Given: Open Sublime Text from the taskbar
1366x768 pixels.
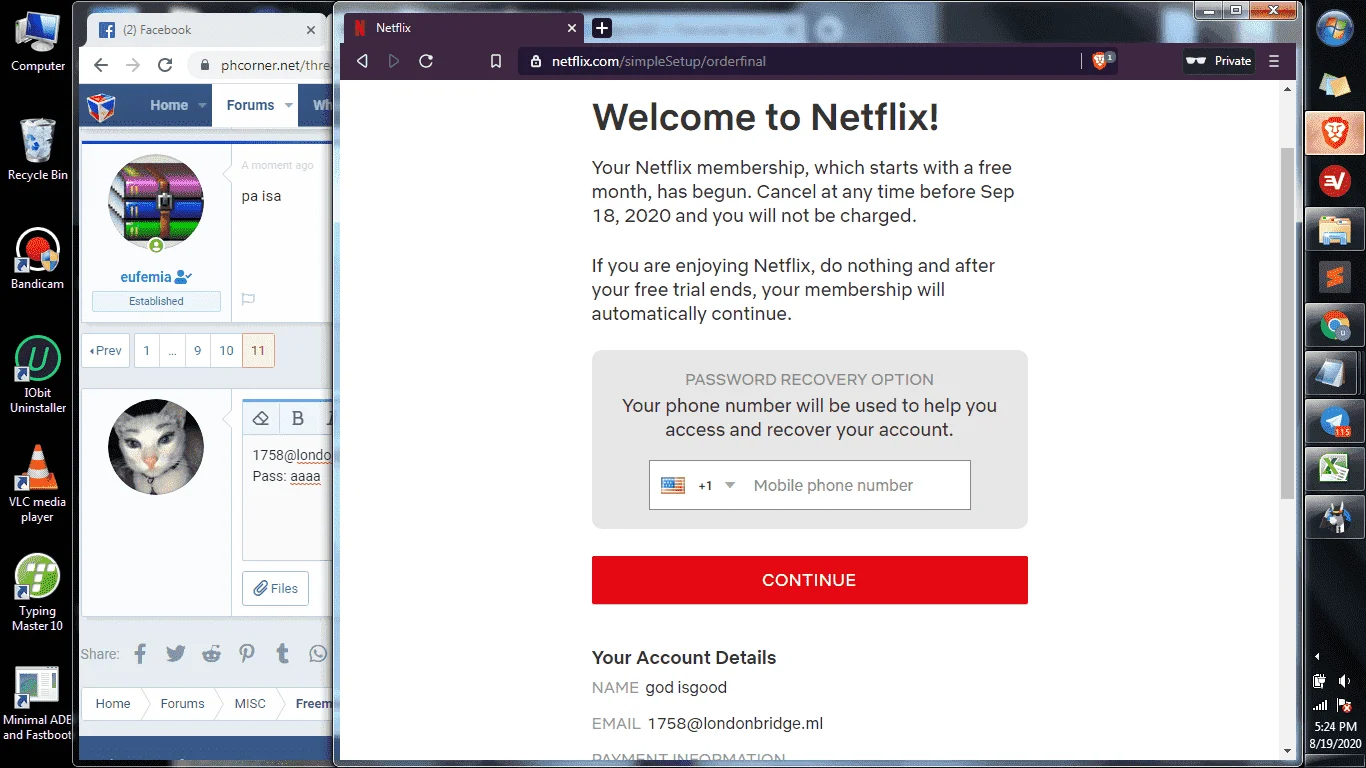Looking at the screenshot, I should tap(1335, 277).
